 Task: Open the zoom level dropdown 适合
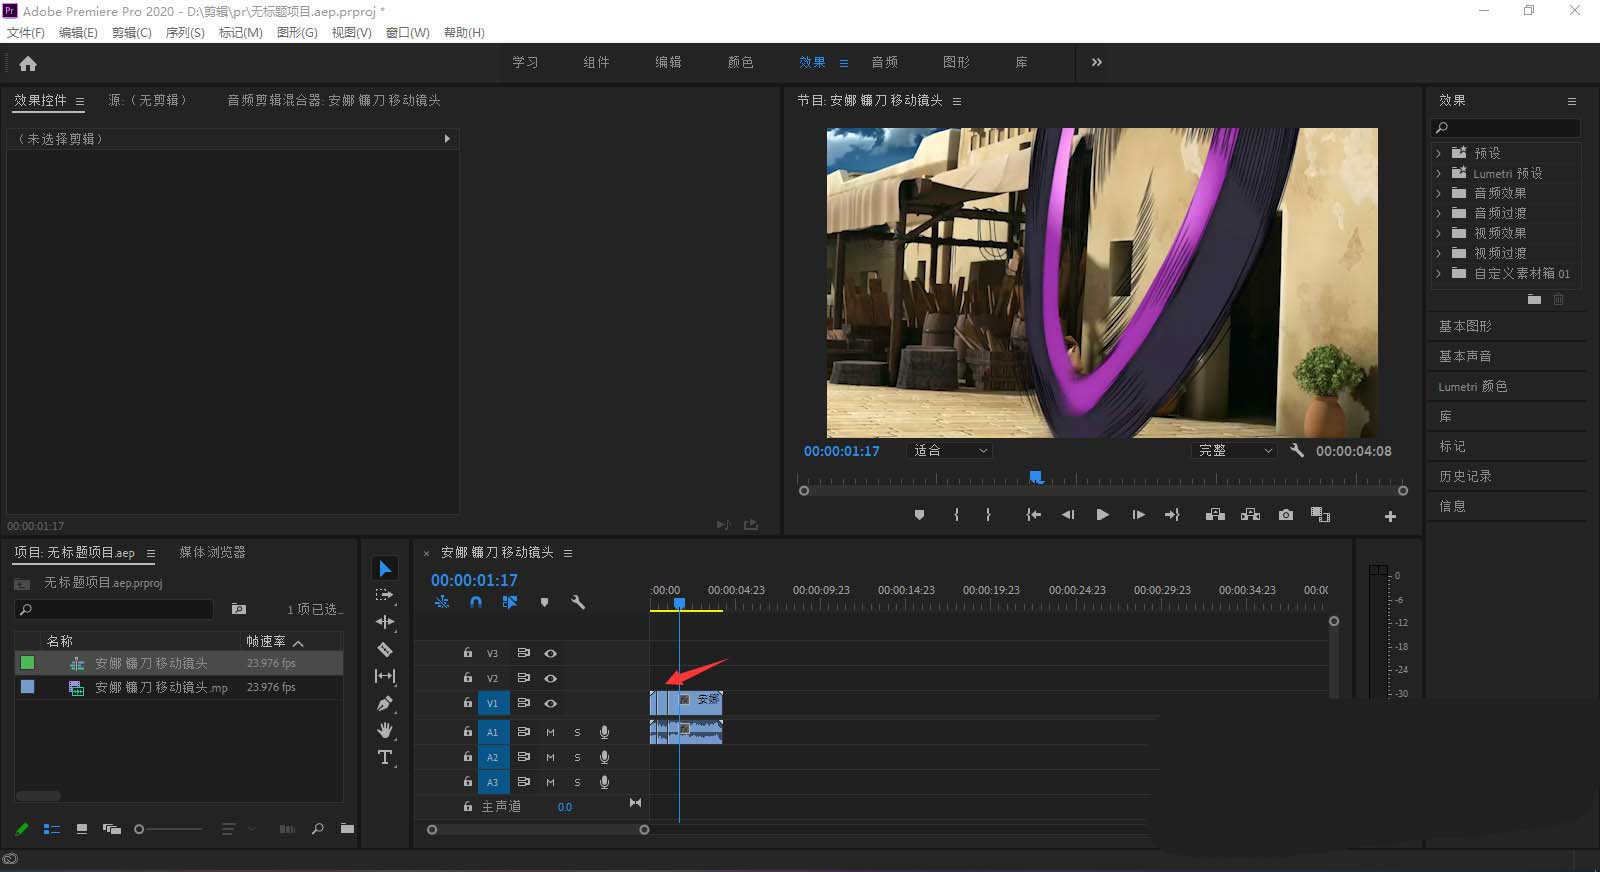(949, 451)
